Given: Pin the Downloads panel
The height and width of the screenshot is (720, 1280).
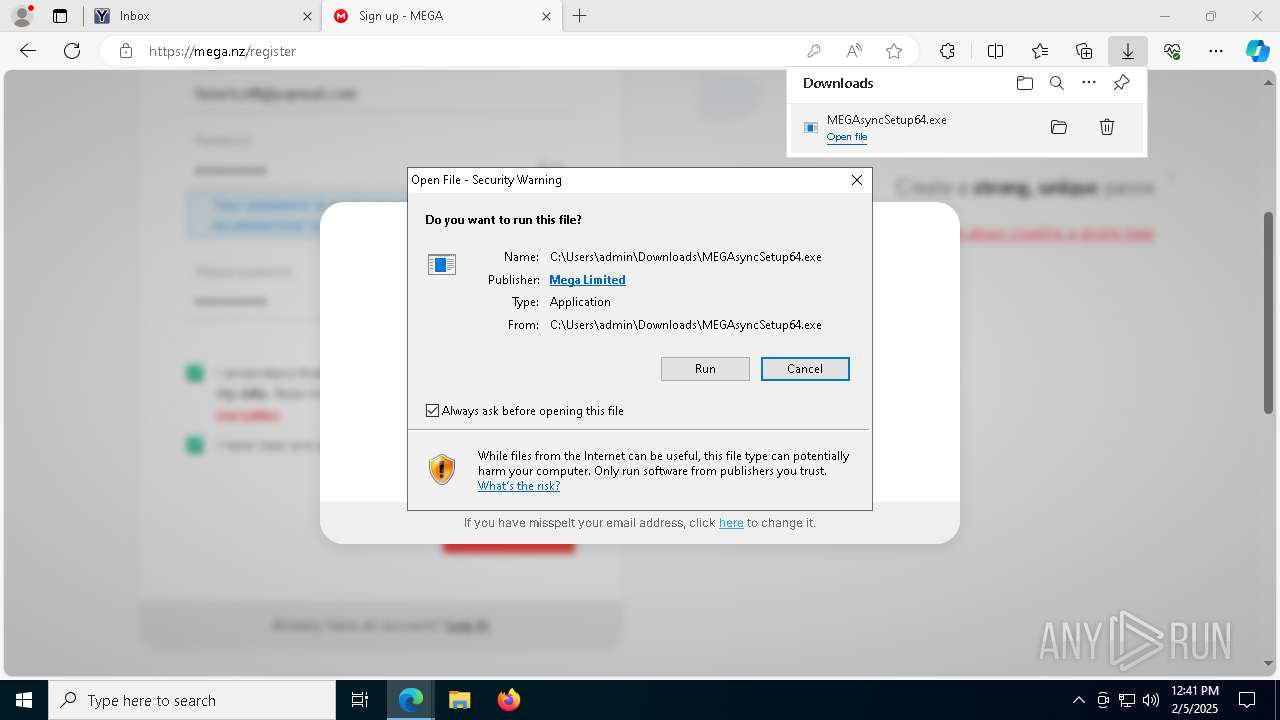Looking at the screenshot, I should click(1121, 83).
